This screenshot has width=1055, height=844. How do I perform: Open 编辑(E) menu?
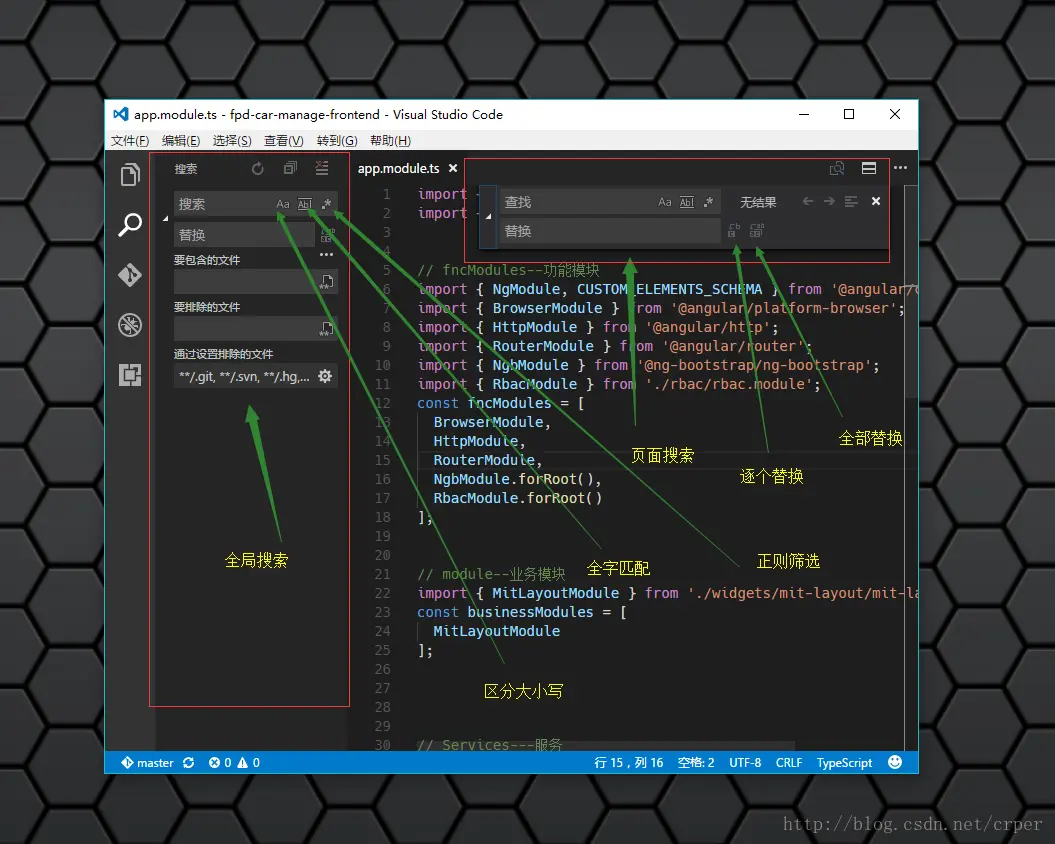[x=181, y=141]
